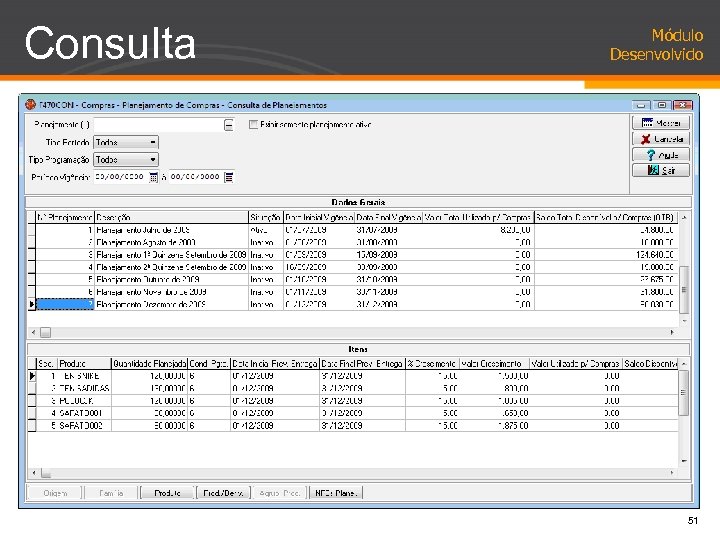This screenshot has height=540, width=720.
Task: Click the Saldo Total Disponível p/ Compras header
Action: [606, 218]
